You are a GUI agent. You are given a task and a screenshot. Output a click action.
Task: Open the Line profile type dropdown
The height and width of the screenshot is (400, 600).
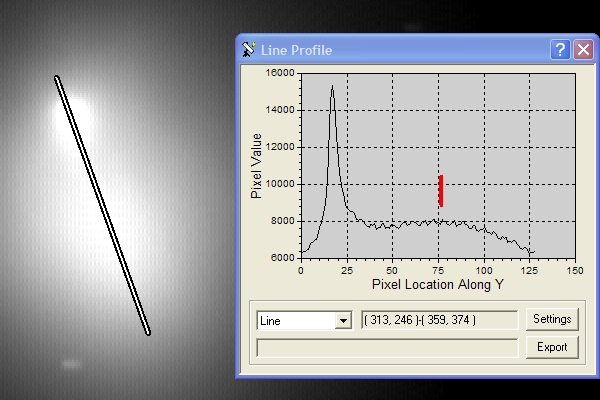click(343, 321)
